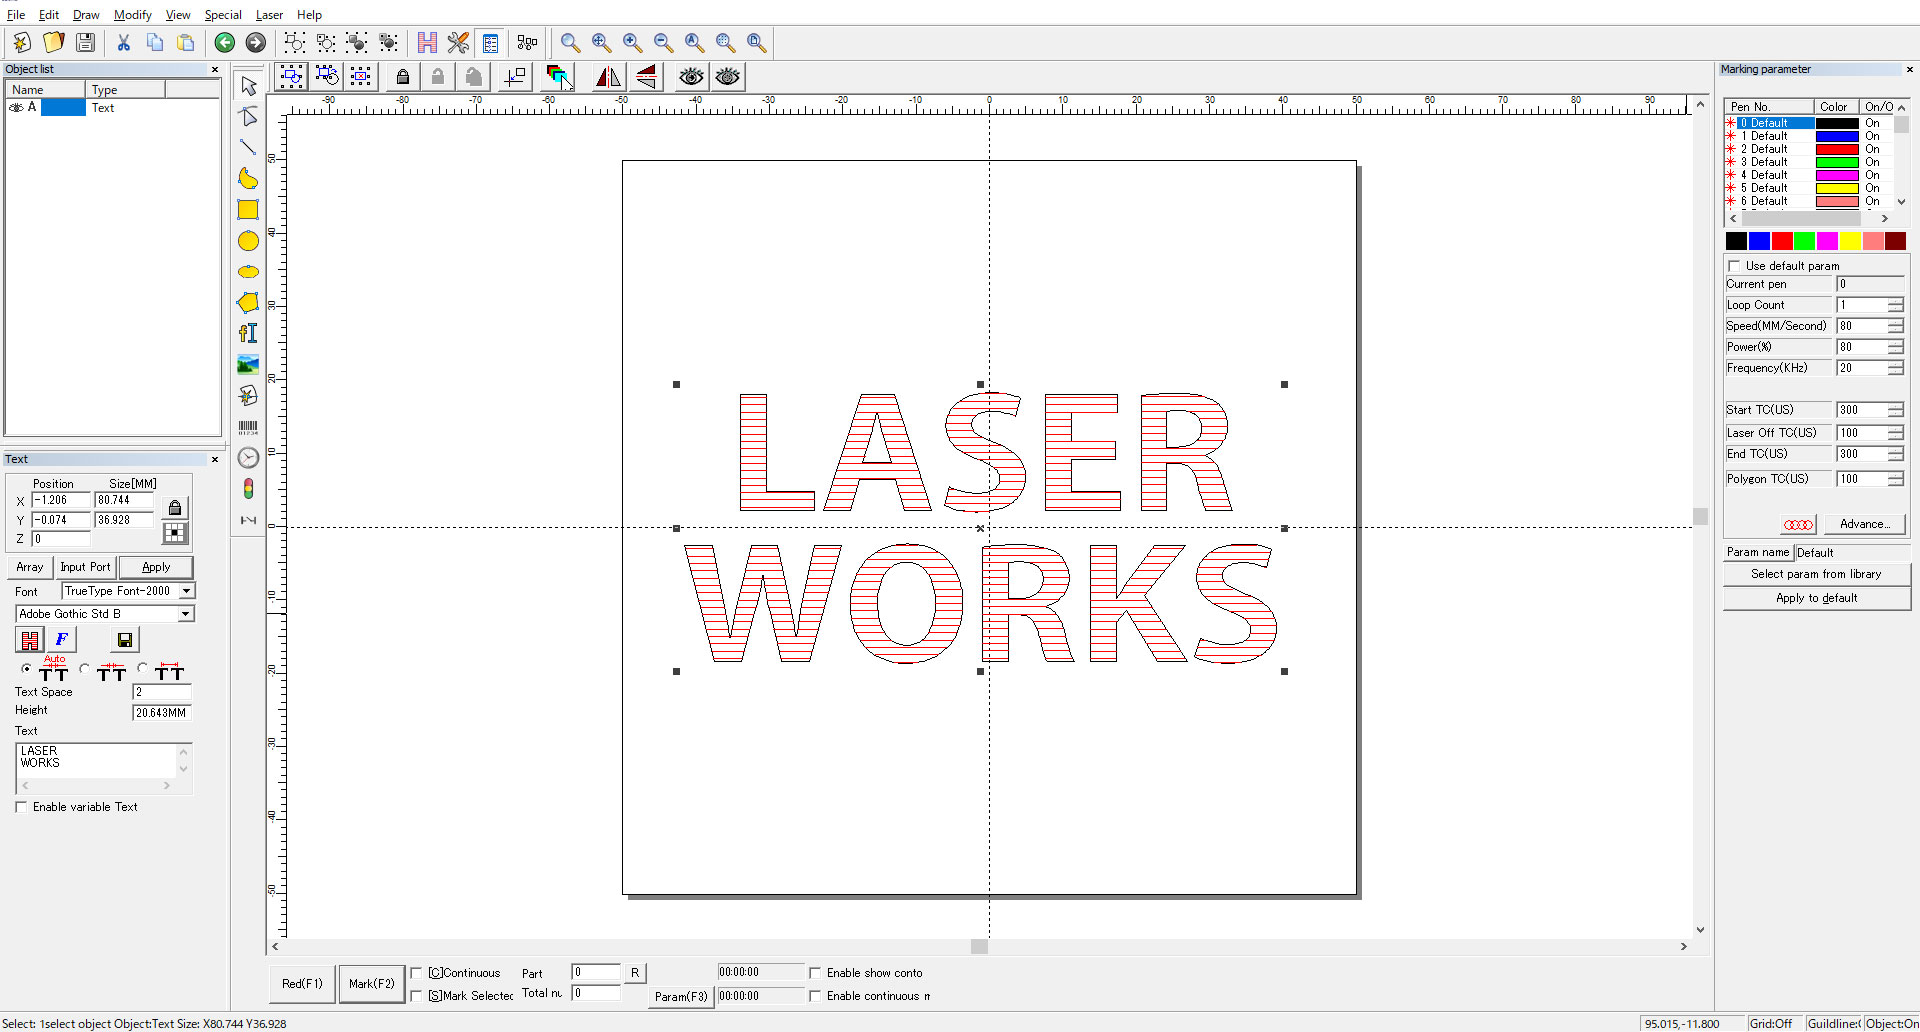Open the File menu
1920x1032 pixels.
point(16,15)
